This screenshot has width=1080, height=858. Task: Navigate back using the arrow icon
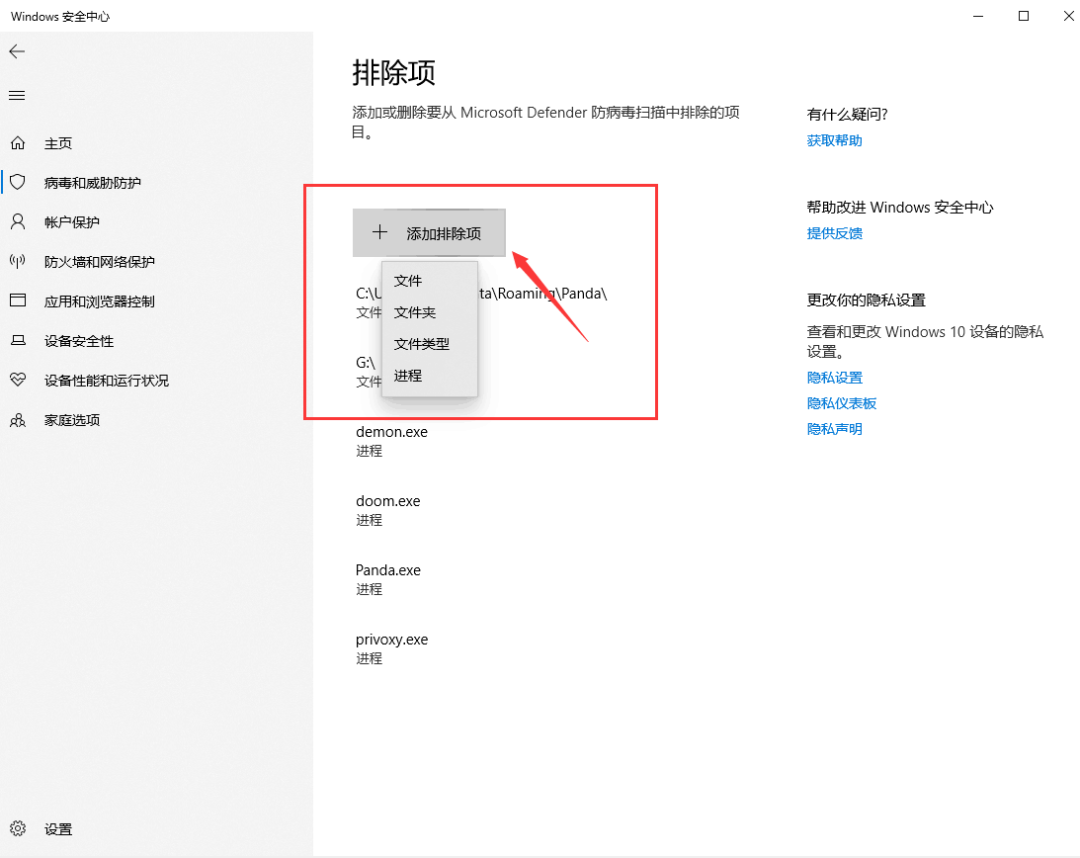17,51
